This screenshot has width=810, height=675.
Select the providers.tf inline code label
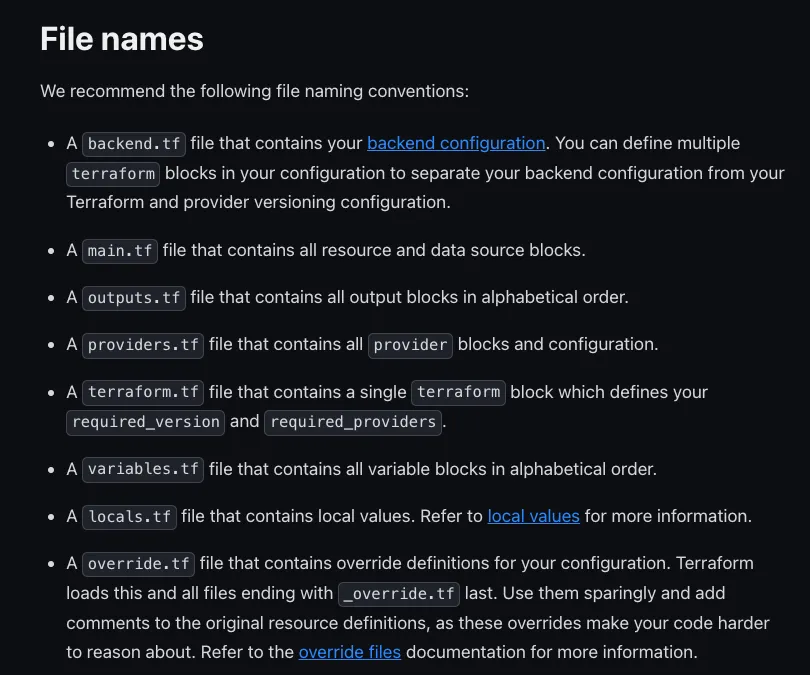tap(143, 344)
